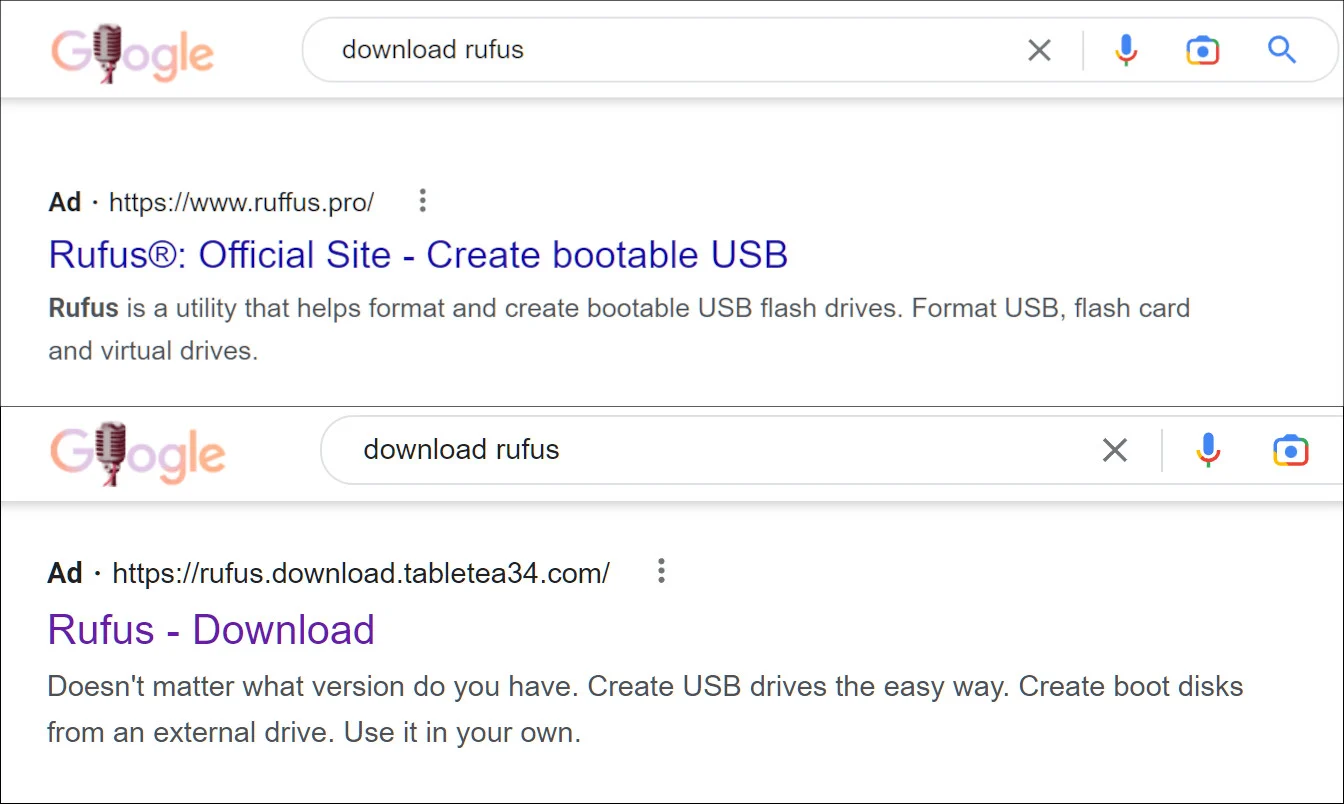Open image search camera above the ruffus.pro ad
The image size is (1344, 804).
tap(1202, 50)
